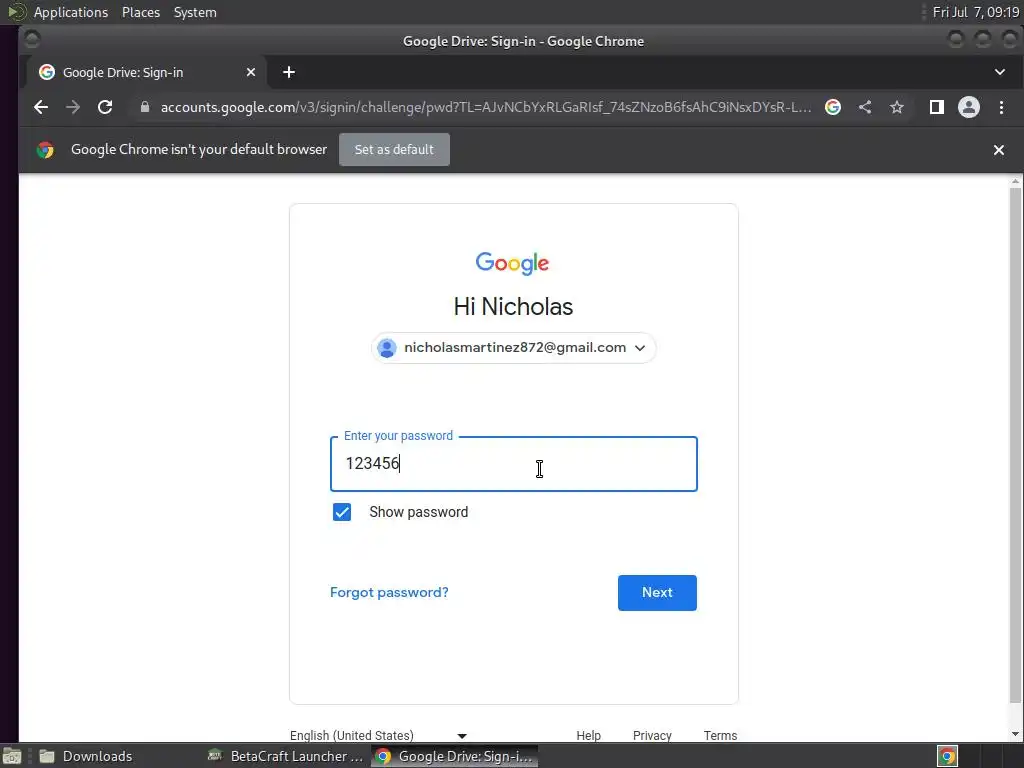The image size is (1024, 768).
Task: Click the scrollbar up arrow
Action: [1015, 181]
